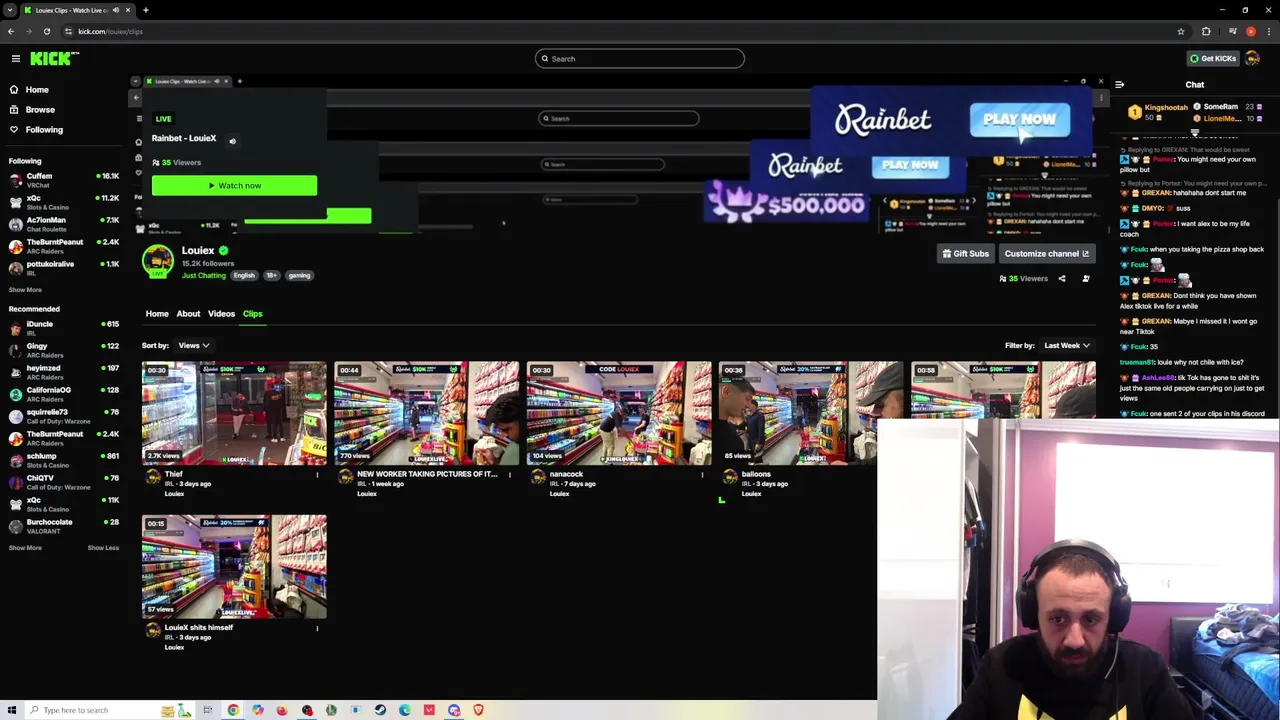Open Browse in the sidebar

[x=40, y=110]
